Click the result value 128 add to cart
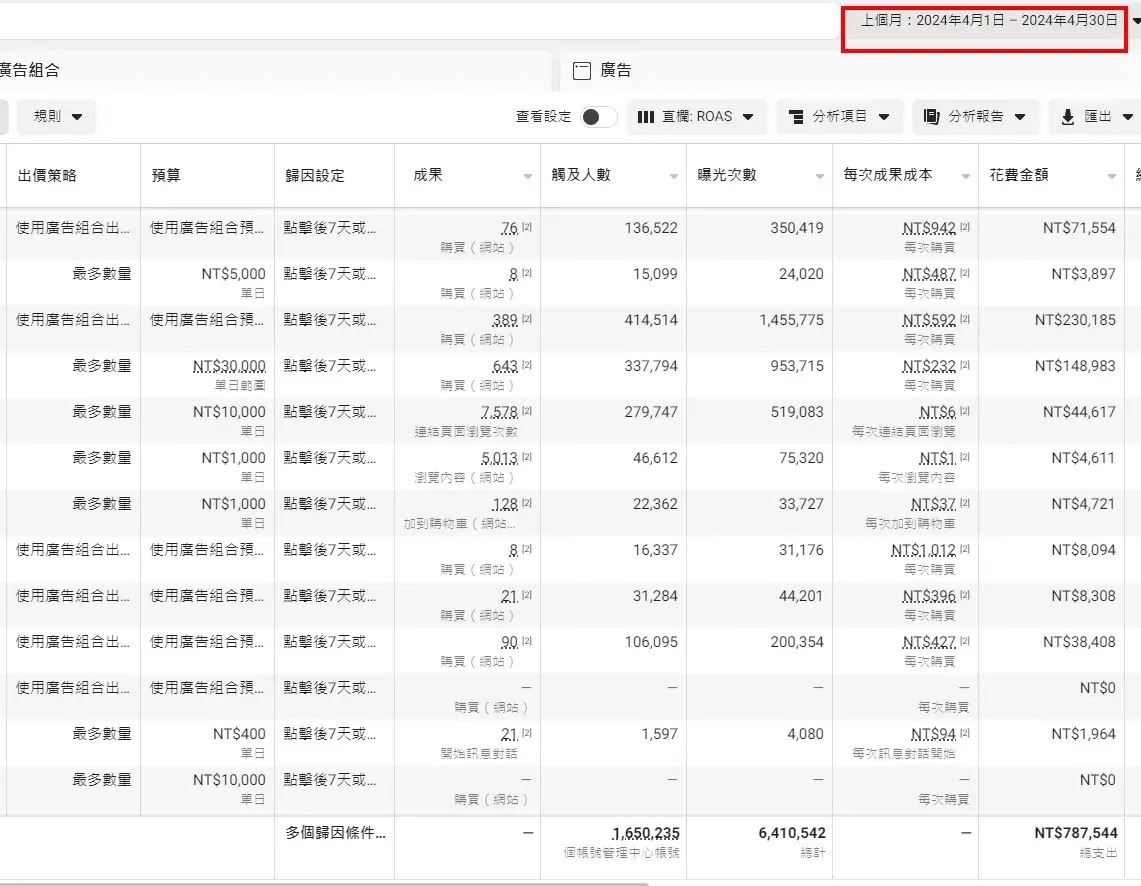 tap(504, 504)
